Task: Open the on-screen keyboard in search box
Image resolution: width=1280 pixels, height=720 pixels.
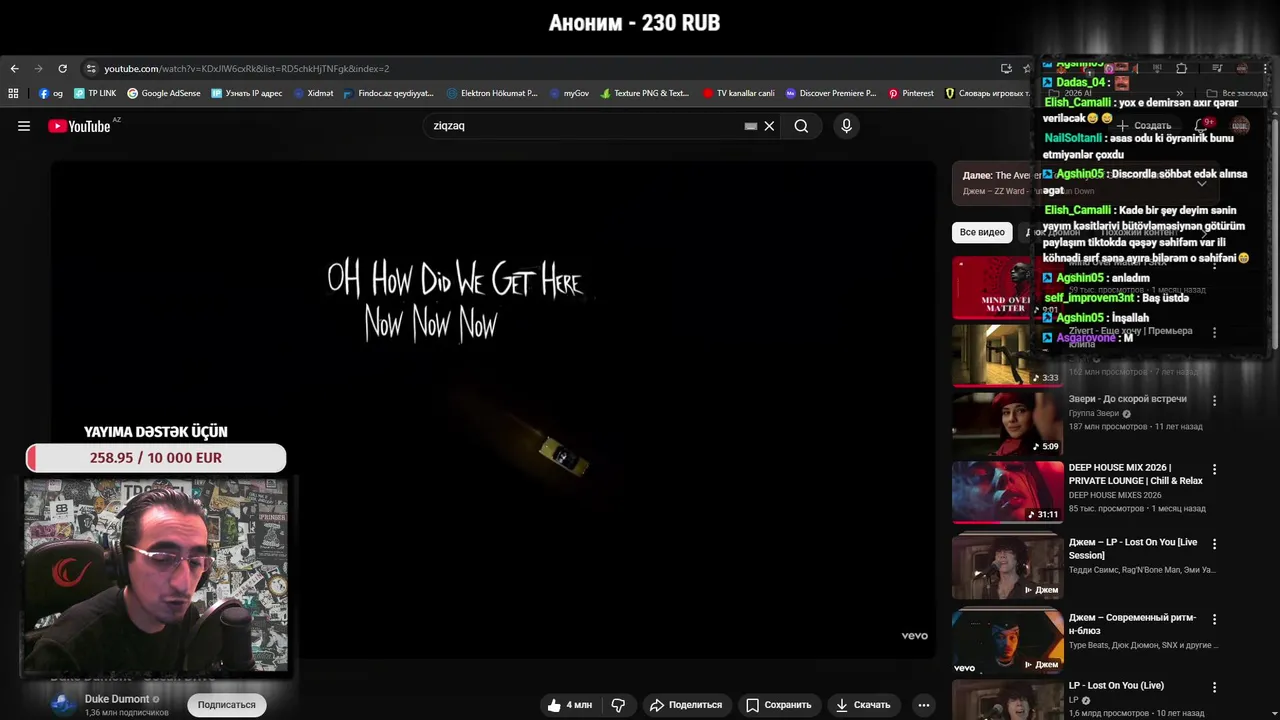Action: 751,126
